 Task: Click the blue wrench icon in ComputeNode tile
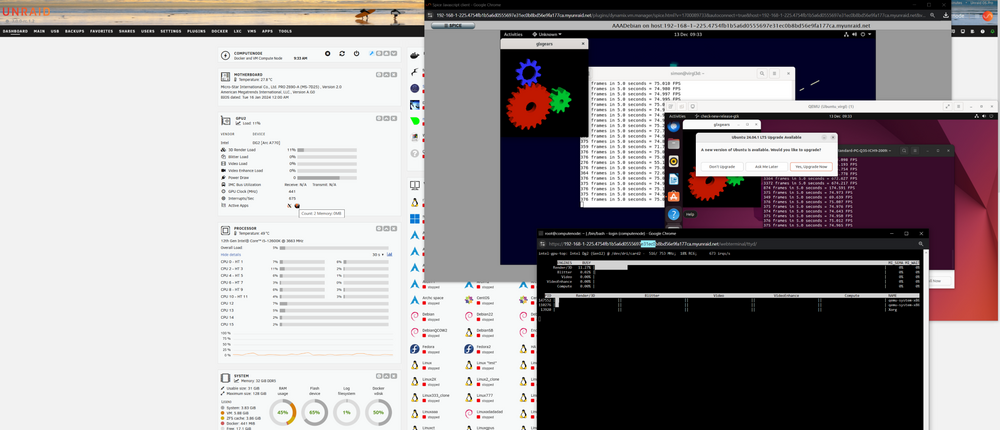[371, 54]
